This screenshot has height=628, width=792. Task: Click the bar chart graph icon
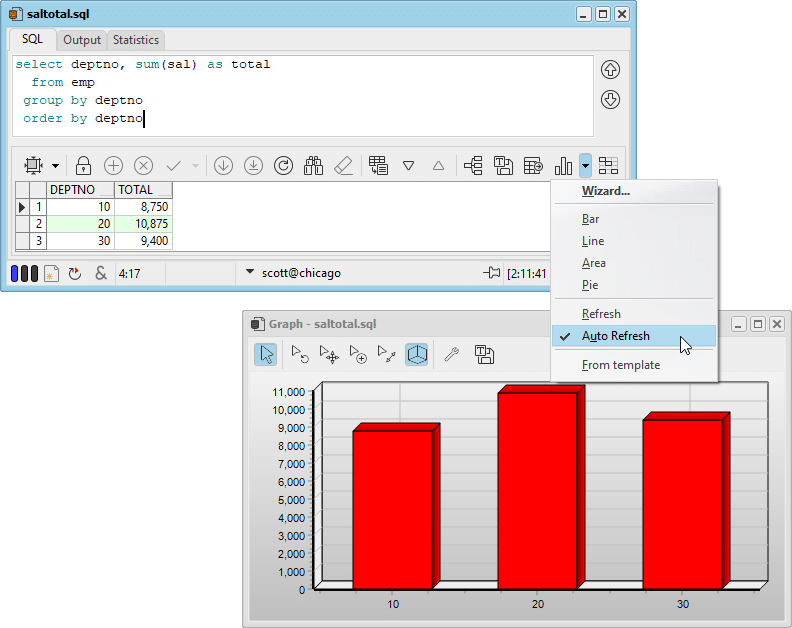[x=563, y=165]
